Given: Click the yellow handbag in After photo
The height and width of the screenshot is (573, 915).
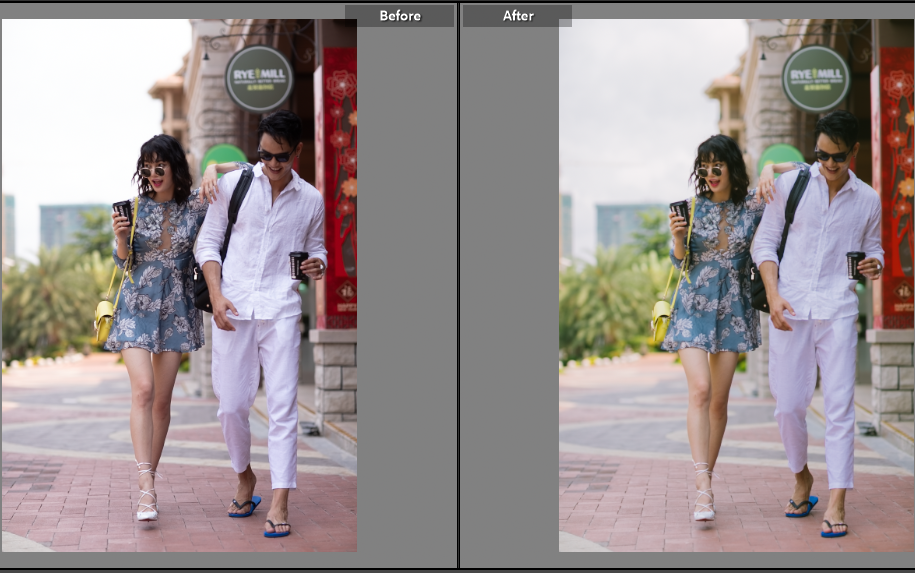Looking at the screenshot, I should pyautogui.click(x=661, y=320).
